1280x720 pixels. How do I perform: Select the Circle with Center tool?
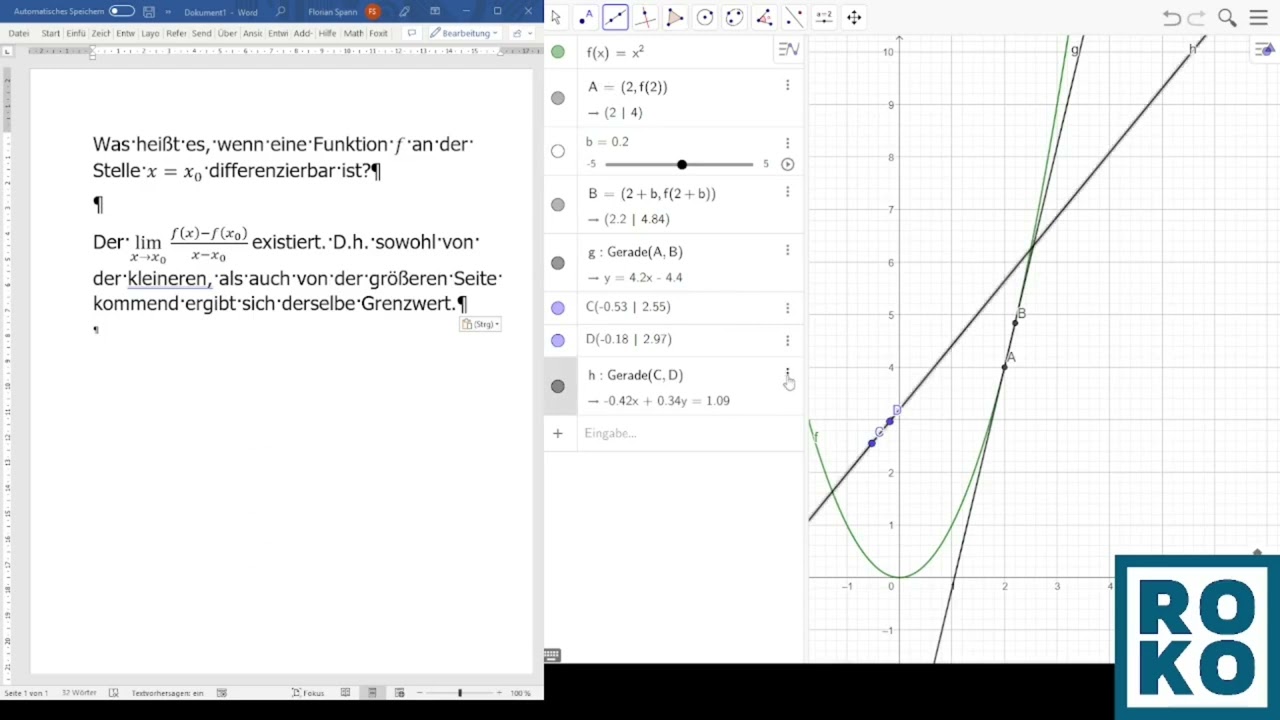pyautogui.click(x=705, y=17)
